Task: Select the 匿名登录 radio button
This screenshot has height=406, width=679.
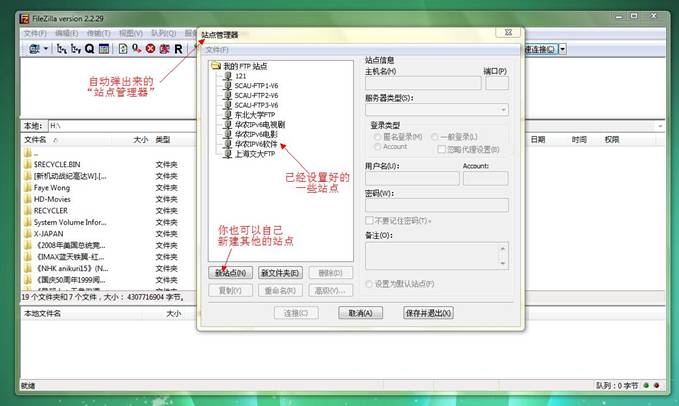Action: (x=377, y=137)
